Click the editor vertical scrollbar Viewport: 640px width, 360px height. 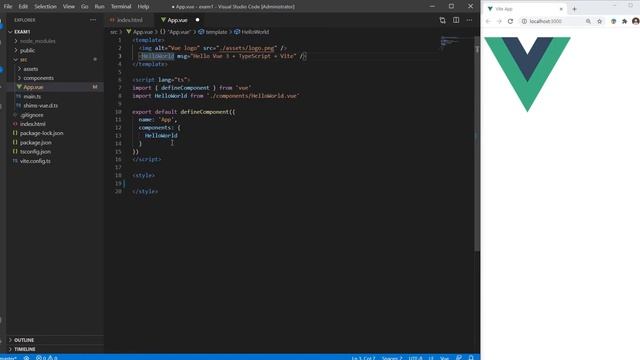click(477, 143)
